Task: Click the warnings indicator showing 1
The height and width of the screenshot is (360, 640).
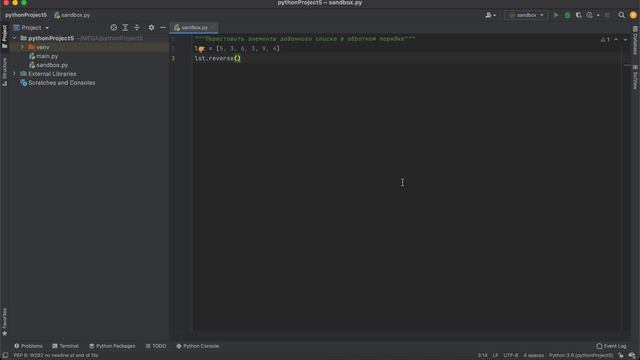Action: (x=605, y=40)
